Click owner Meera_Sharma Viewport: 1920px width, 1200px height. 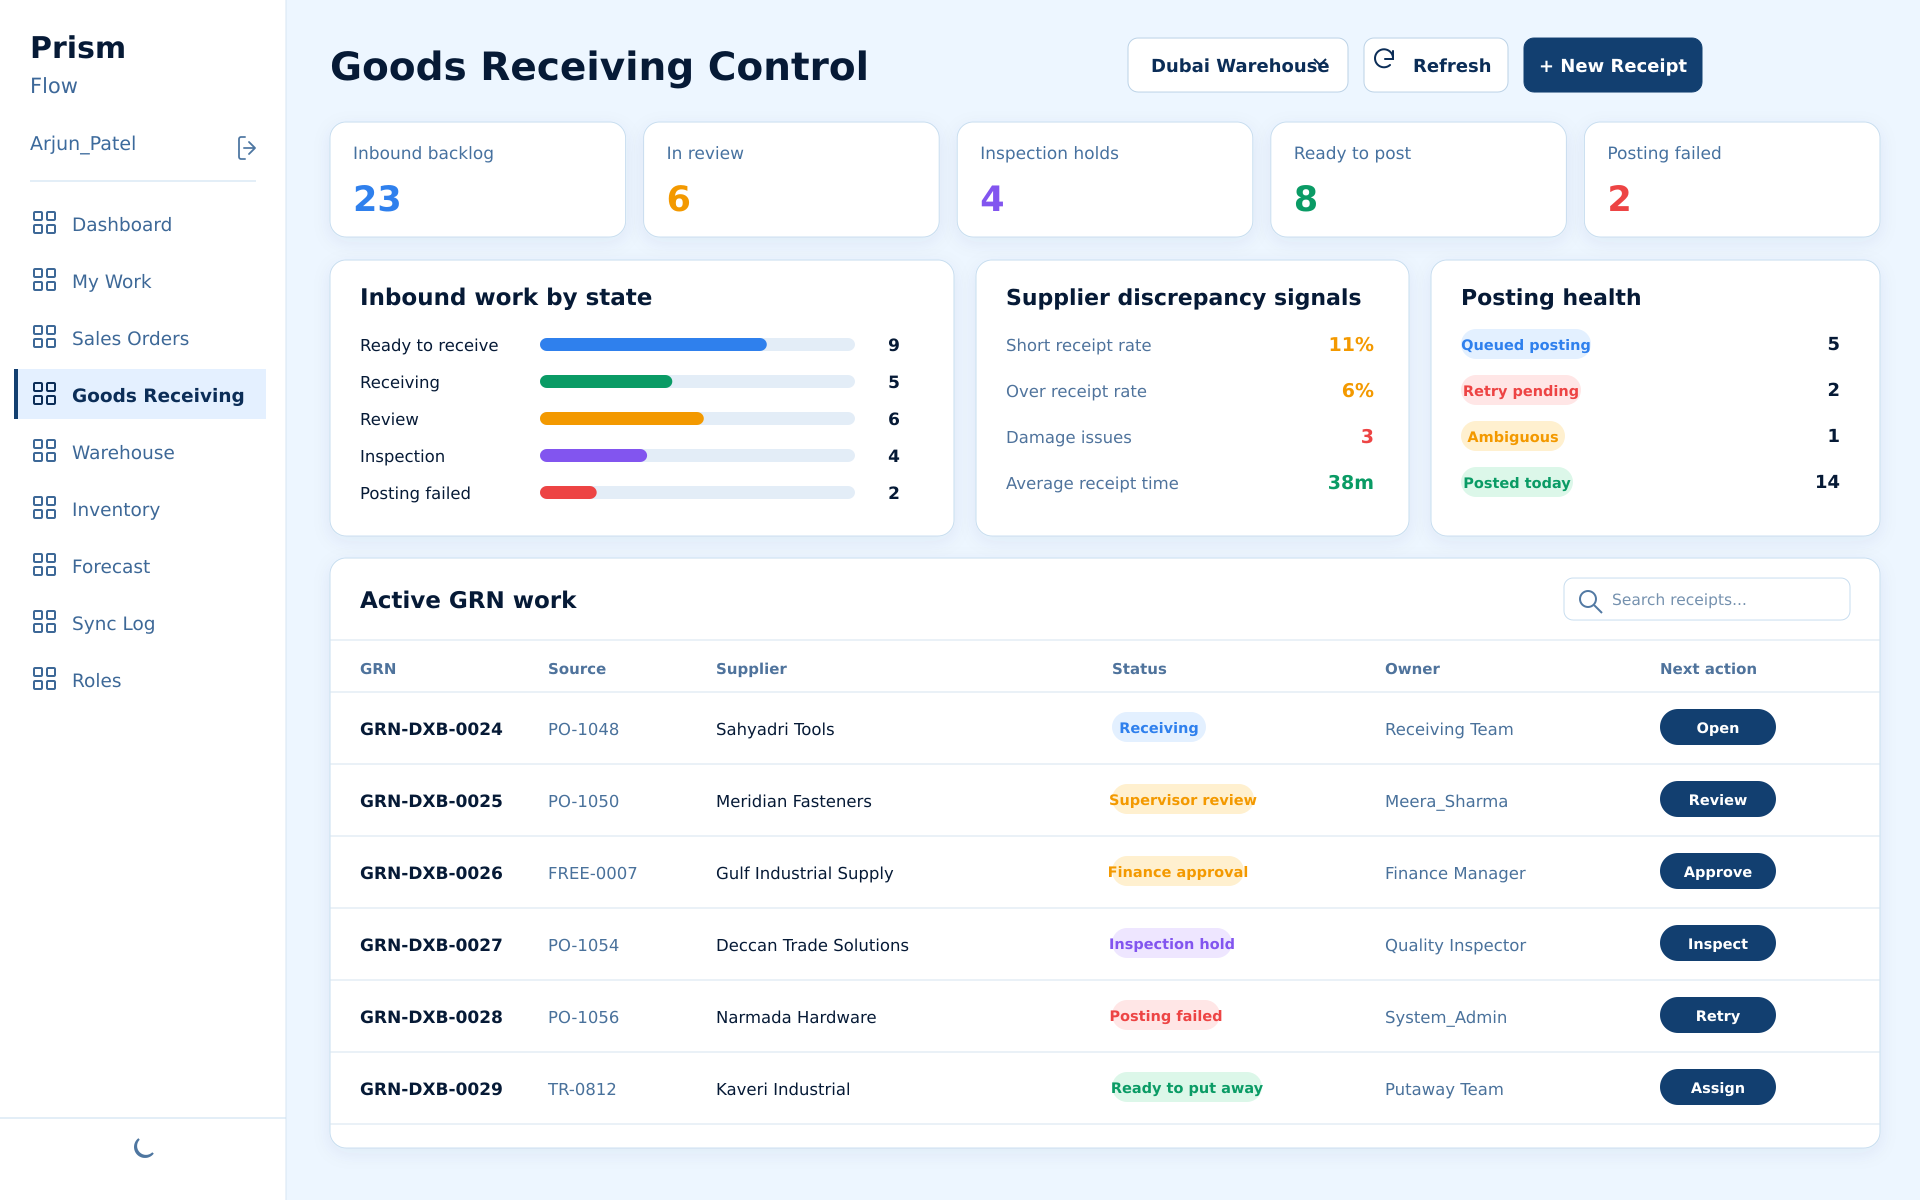pos(1446,801)
